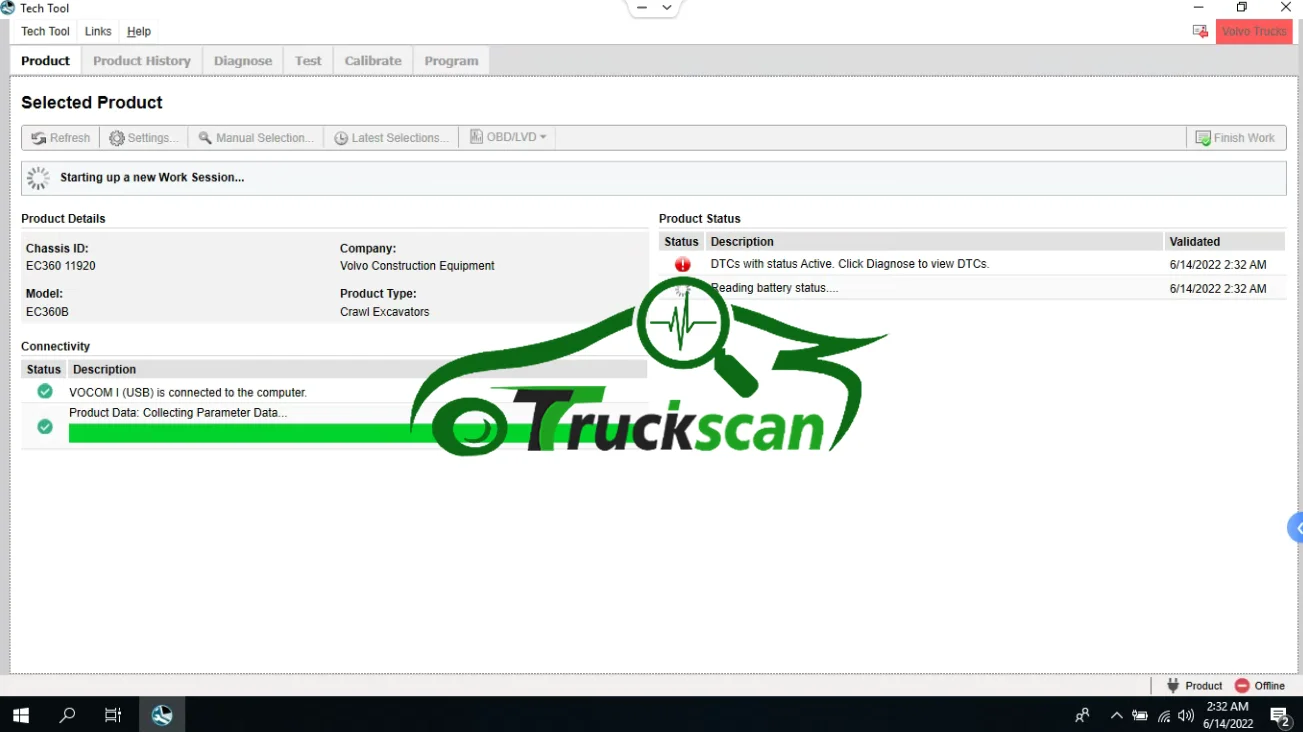Click the Offline status indicator

[x=1260, y=686]
